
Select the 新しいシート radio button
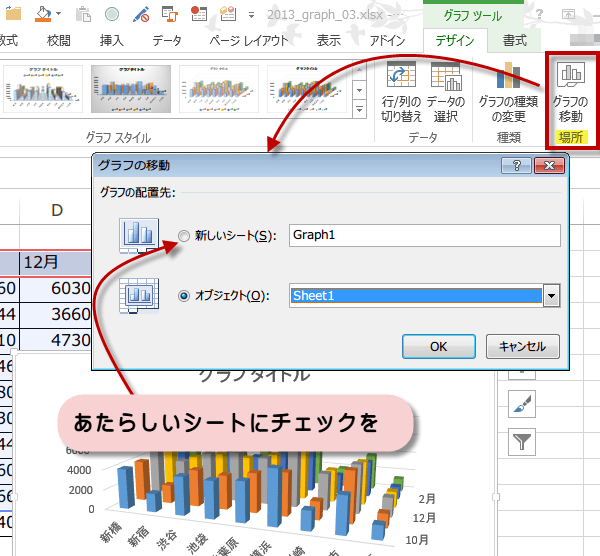tap(184, 236)
